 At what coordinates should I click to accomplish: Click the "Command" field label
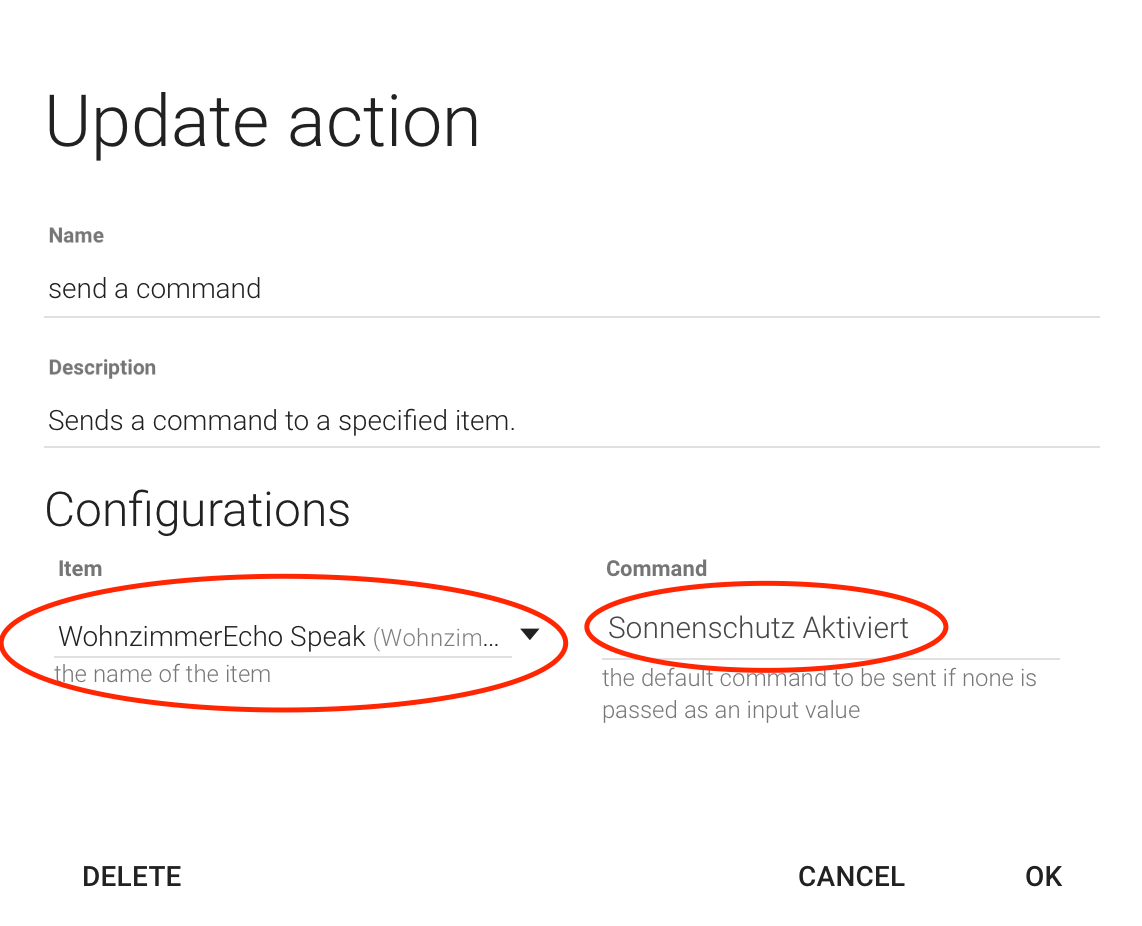(x=656, y=569)
